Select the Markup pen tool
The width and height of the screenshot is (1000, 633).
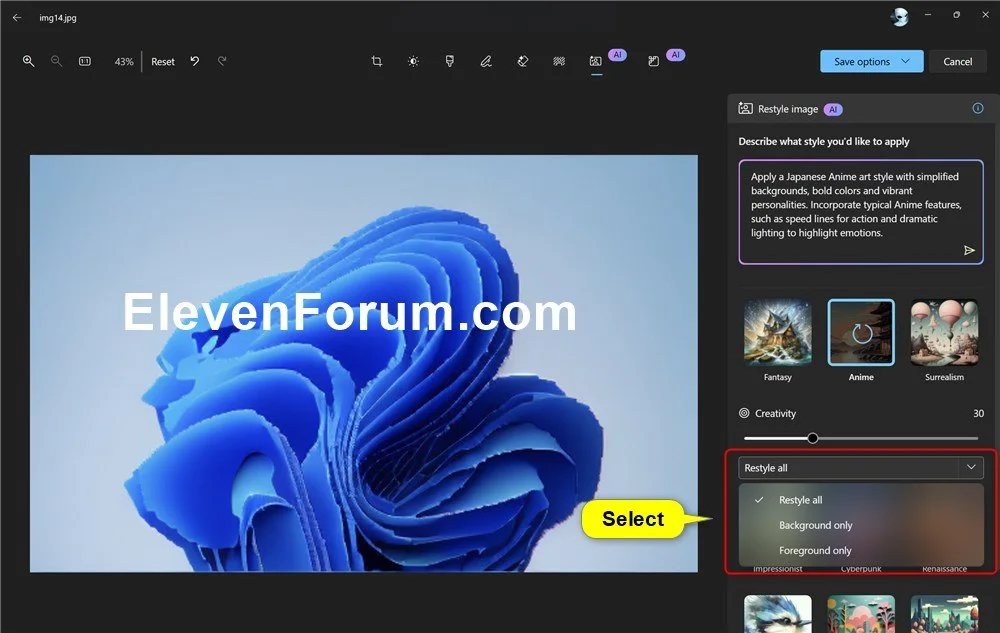[x=486, y=61]
